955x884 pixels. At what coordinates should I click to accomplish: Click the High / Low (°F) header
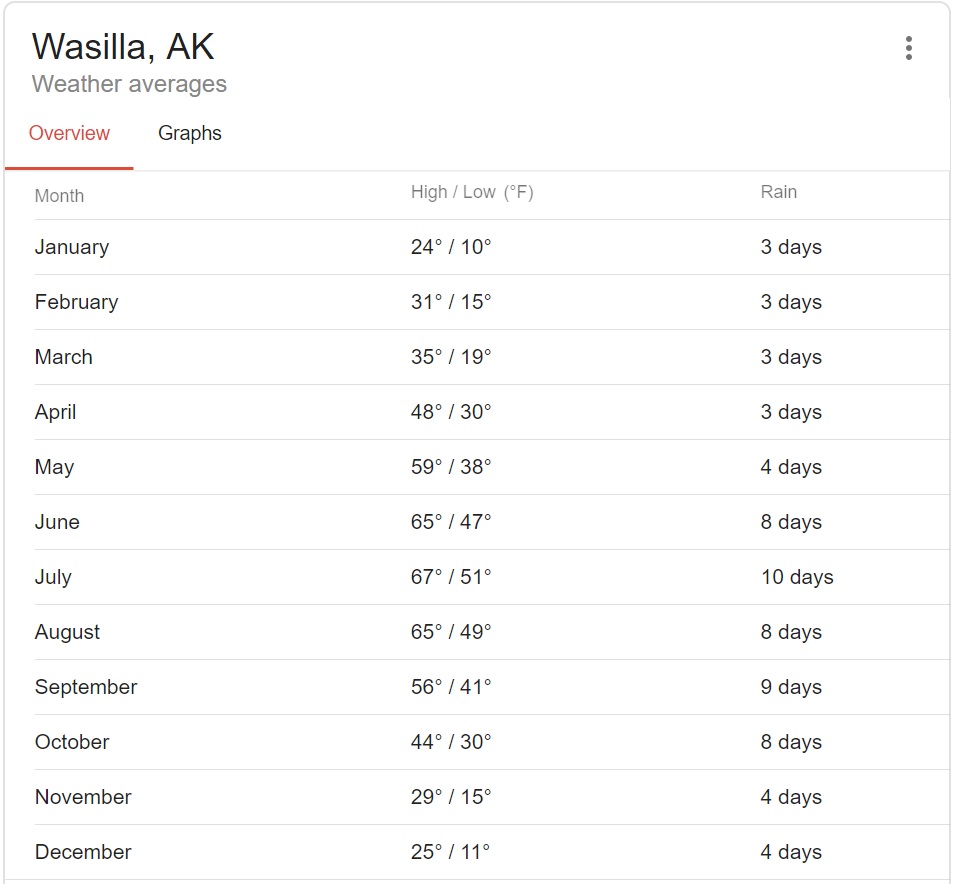click(x=472, y=192)
